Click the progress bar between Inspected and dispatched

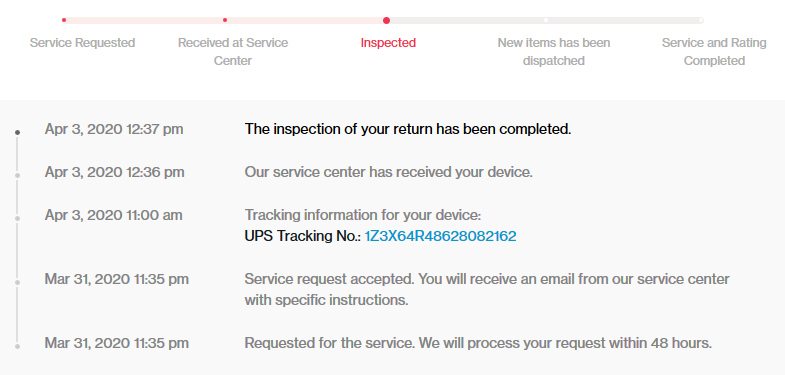click(466, 21)
